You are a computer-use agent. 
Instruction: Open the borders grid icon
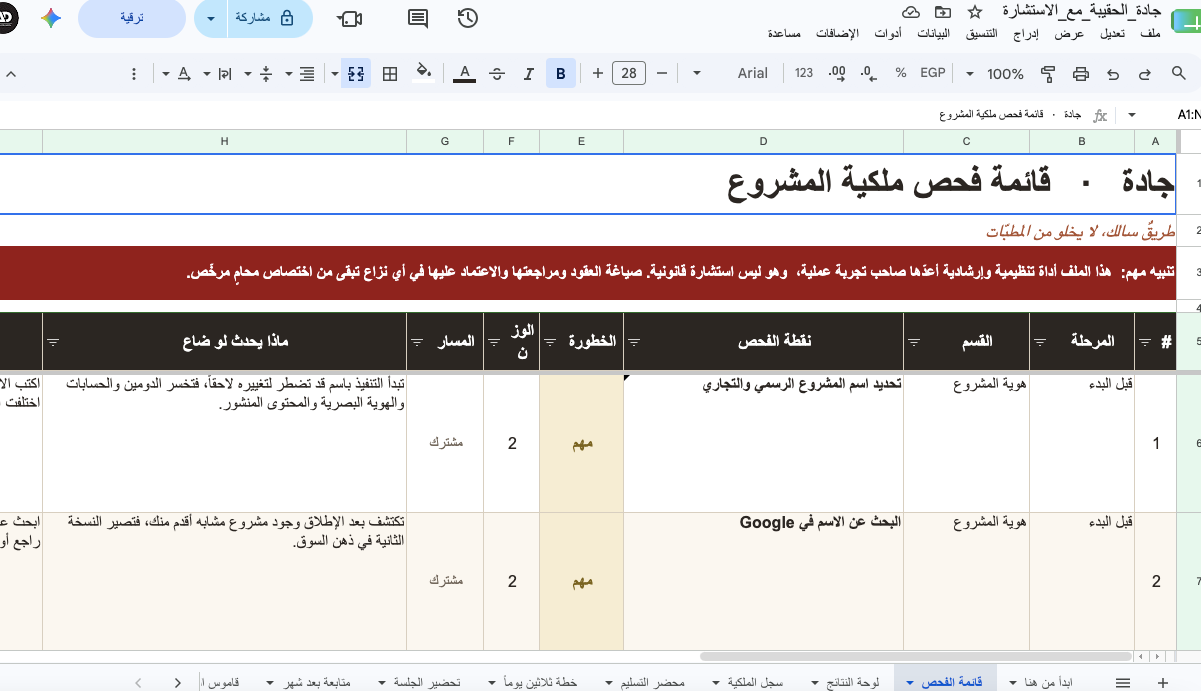391,73
